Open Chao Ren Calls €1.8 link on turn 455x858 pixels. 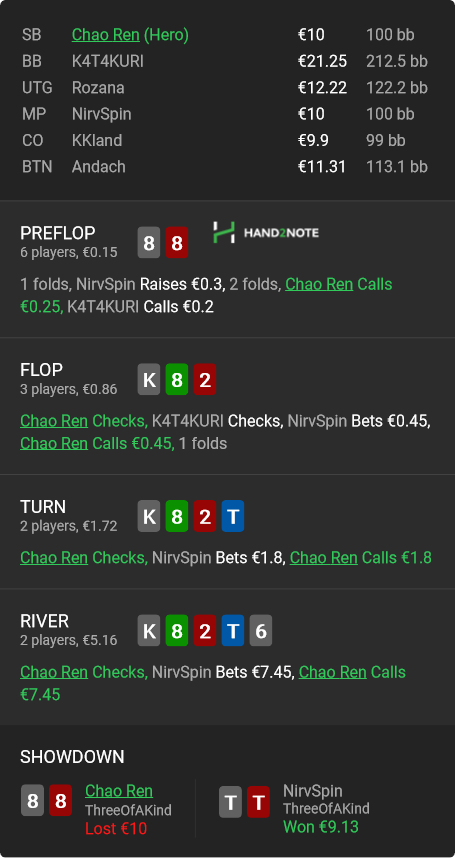coord(323,558)
